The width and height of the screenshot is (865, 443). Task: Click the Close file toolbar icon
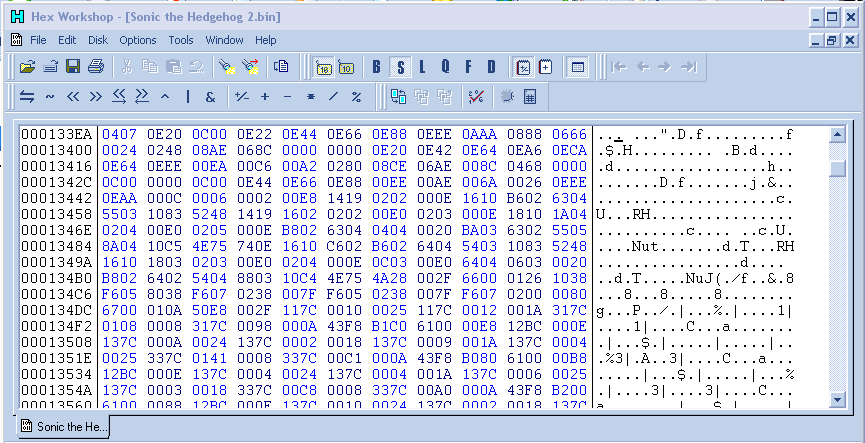point(50,67)
